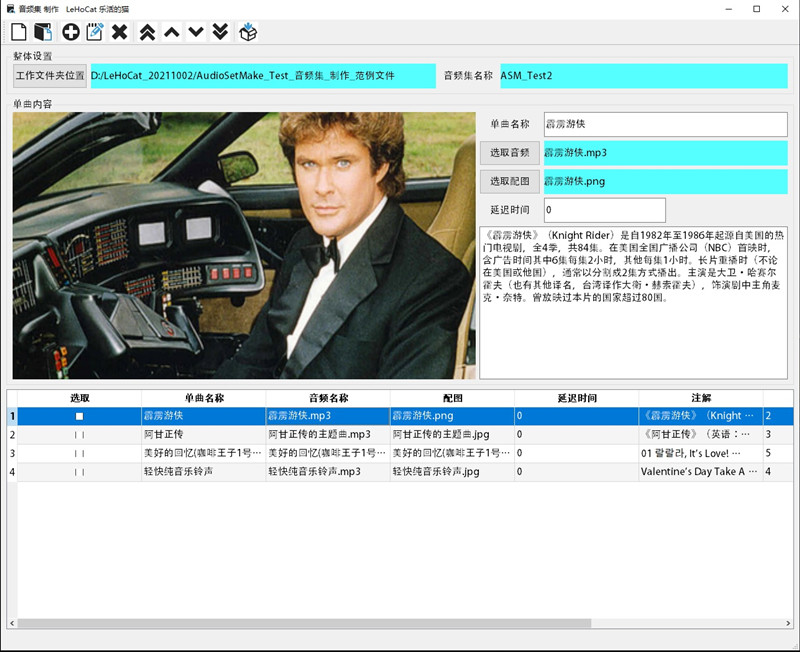Click the app icon in title bar
Screen dimensions: 800x652
10,9
